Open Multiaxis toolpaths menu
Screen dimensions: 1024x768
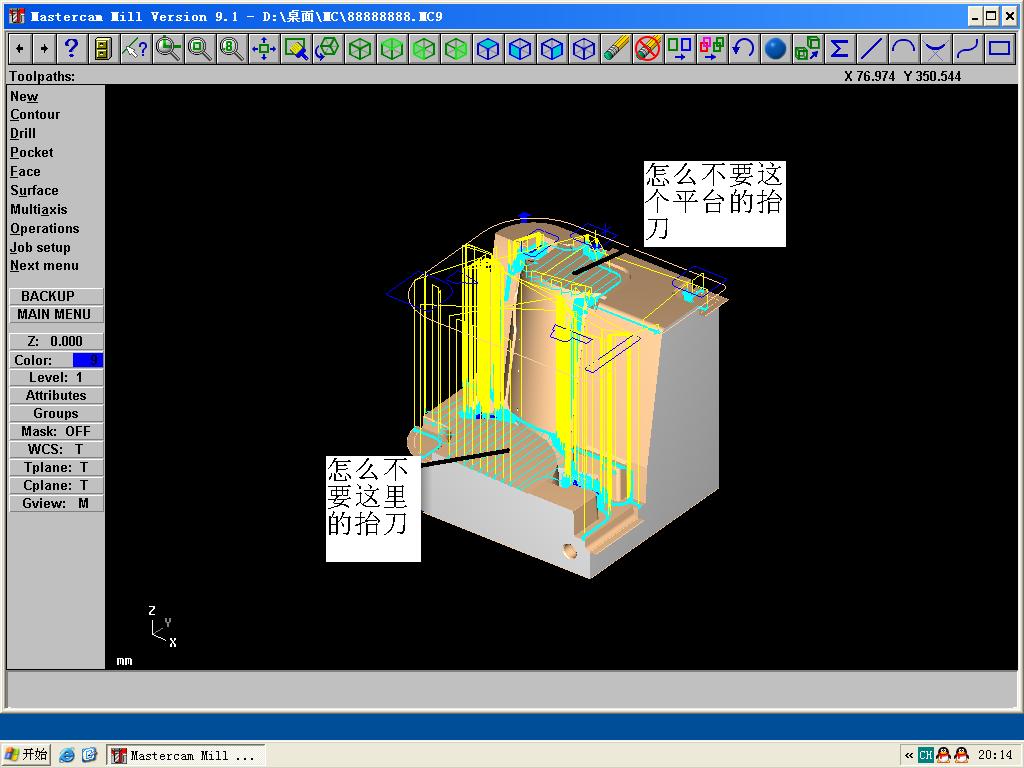(39, 209)
